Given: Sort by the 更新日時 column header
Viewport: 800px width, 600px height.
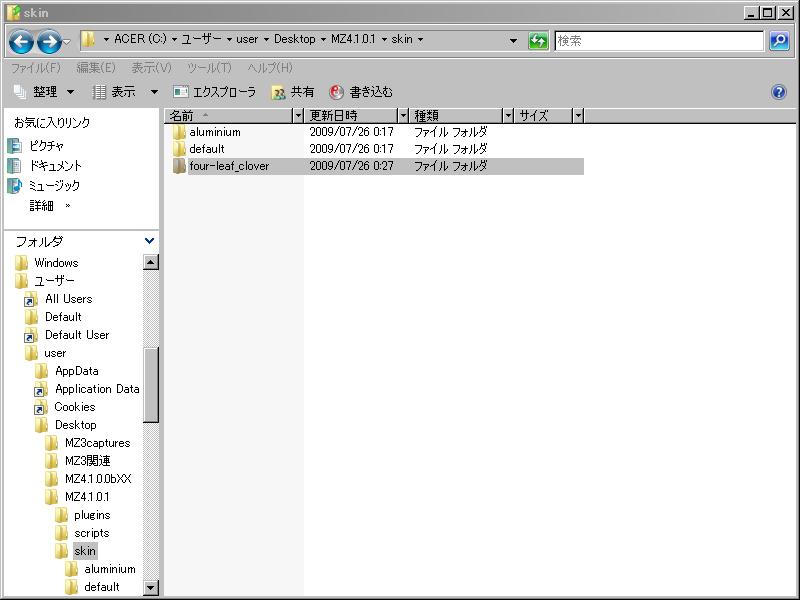Looking at the screenshot, I should 351,116.
